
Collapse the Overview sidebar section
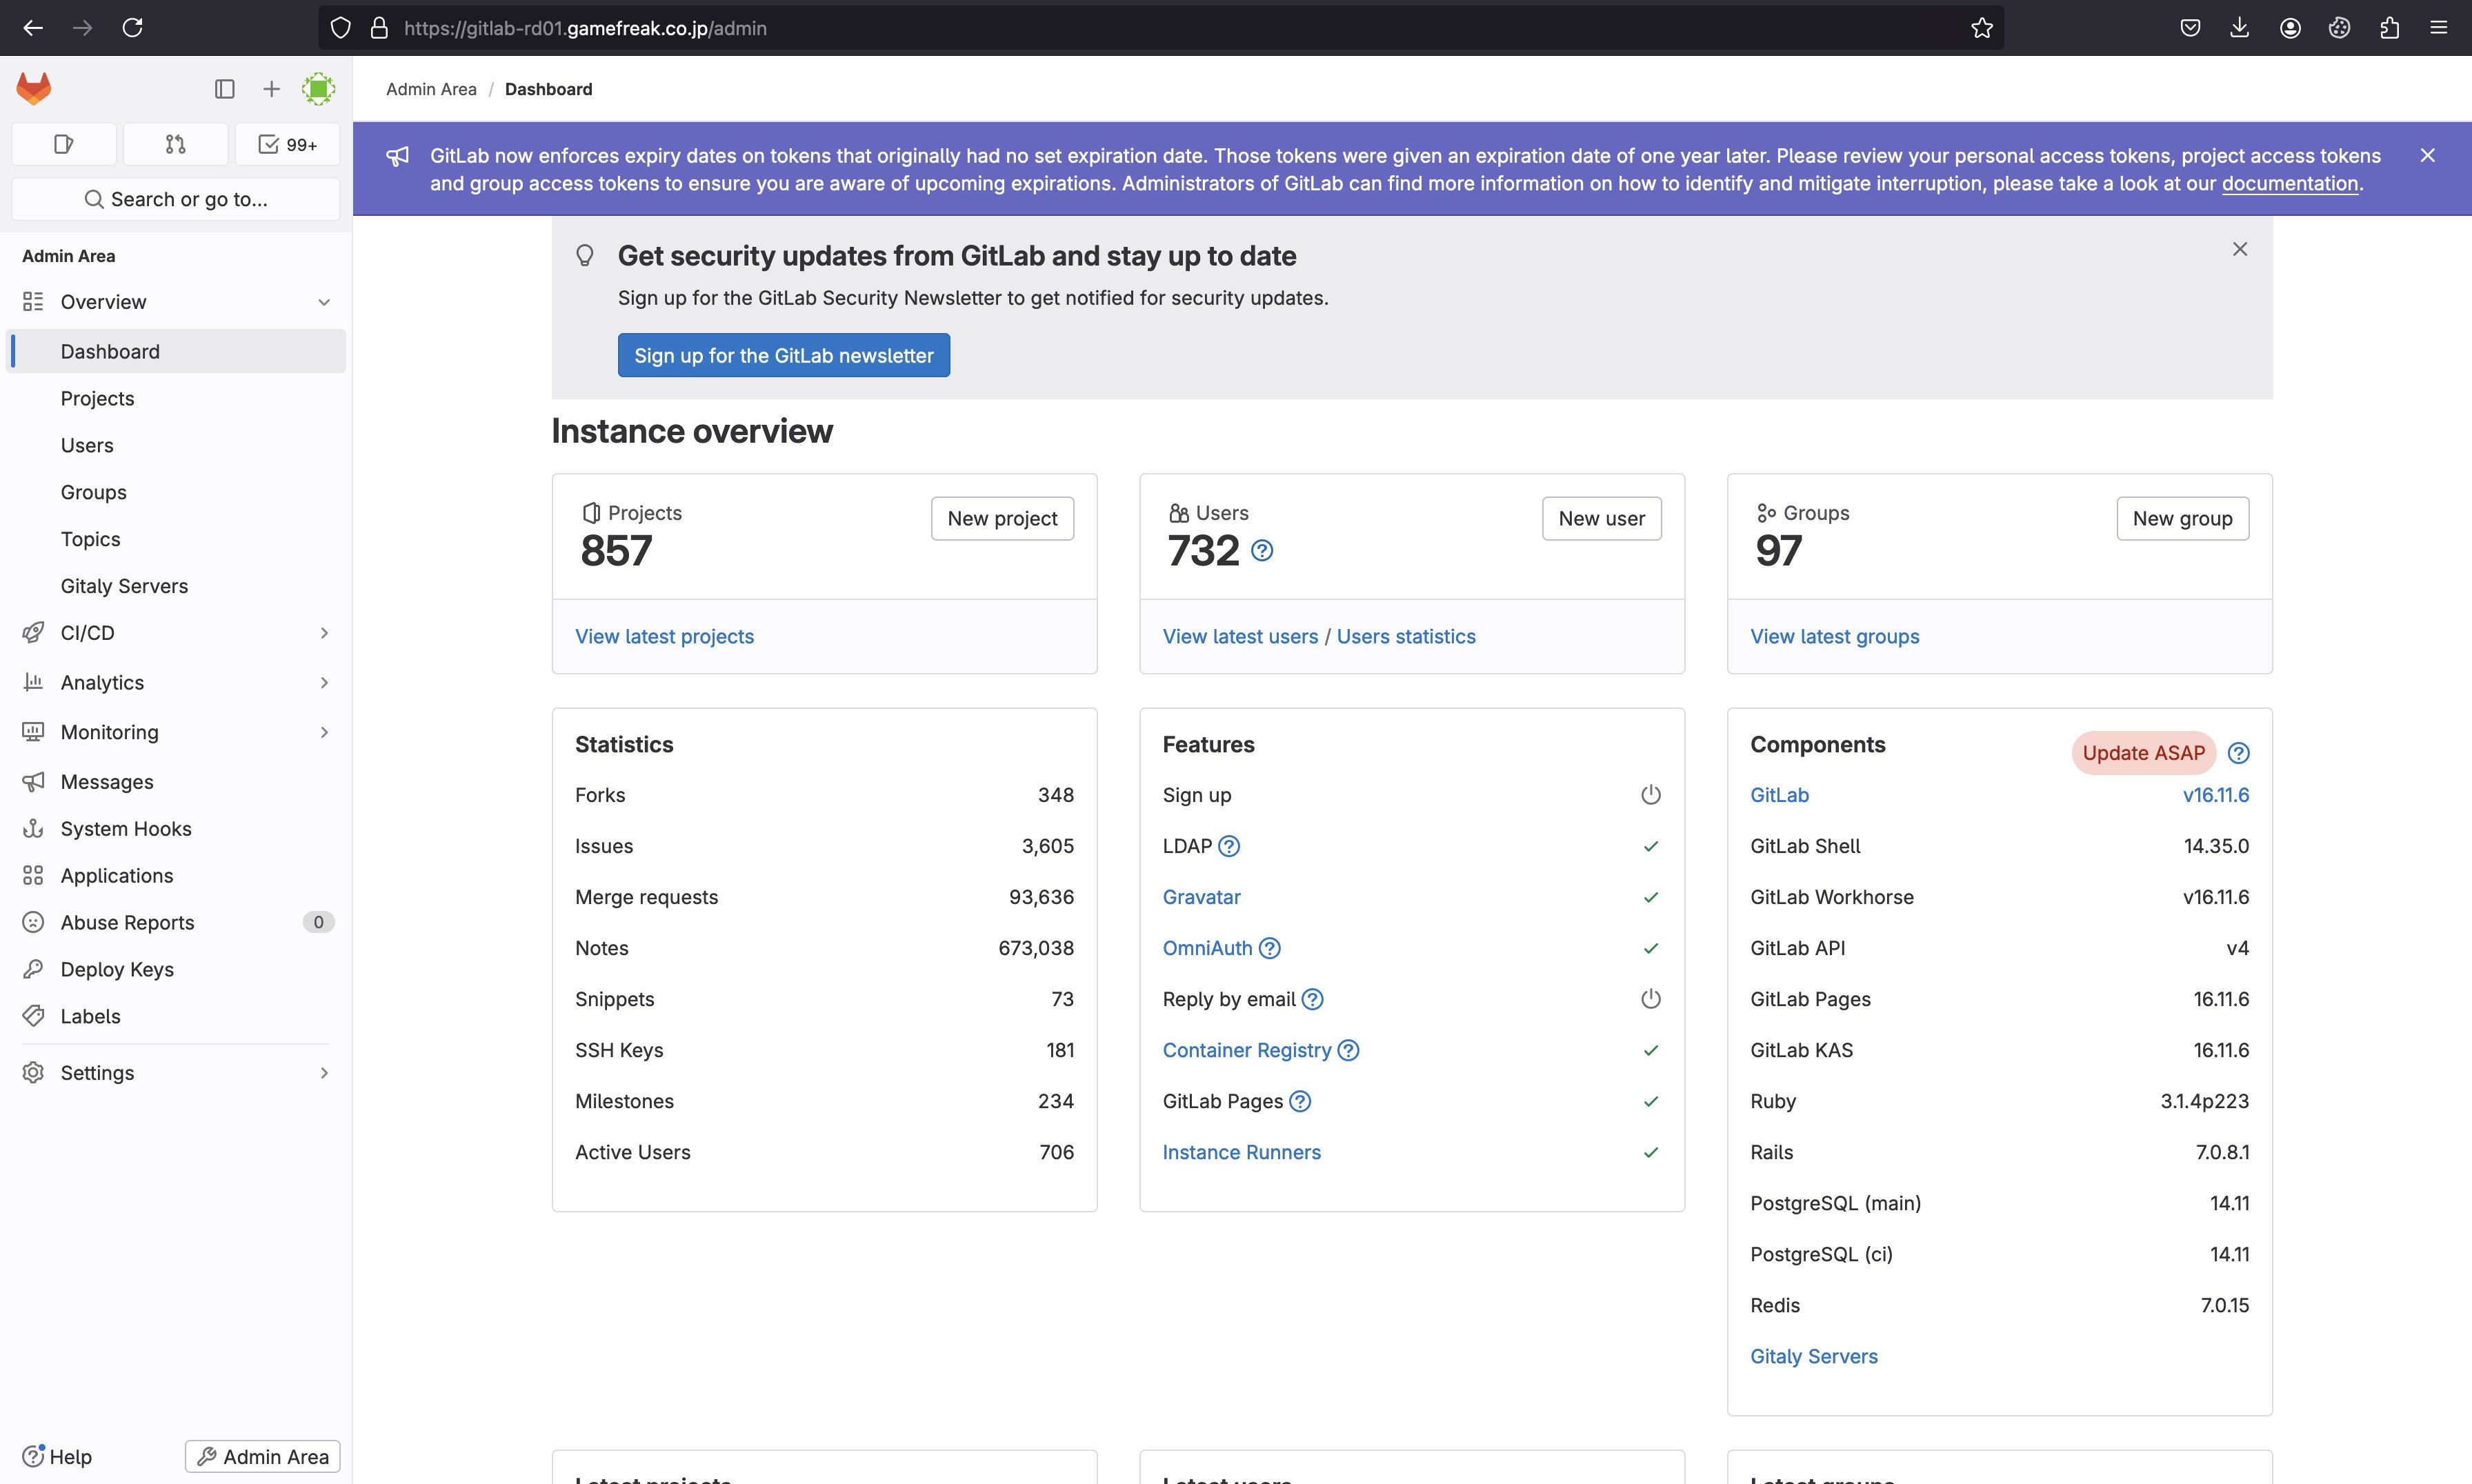point(176,302)
